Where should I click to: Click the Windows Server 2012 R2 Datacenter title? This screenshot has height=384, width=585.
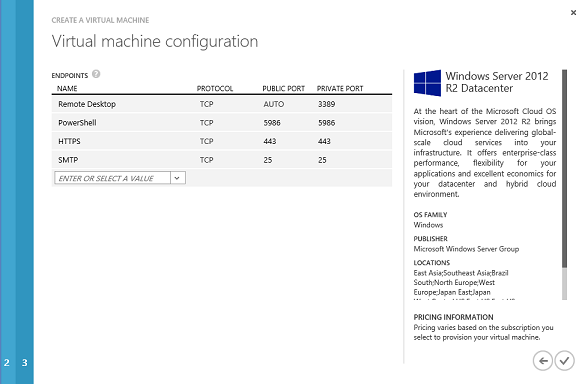(497, 82)
